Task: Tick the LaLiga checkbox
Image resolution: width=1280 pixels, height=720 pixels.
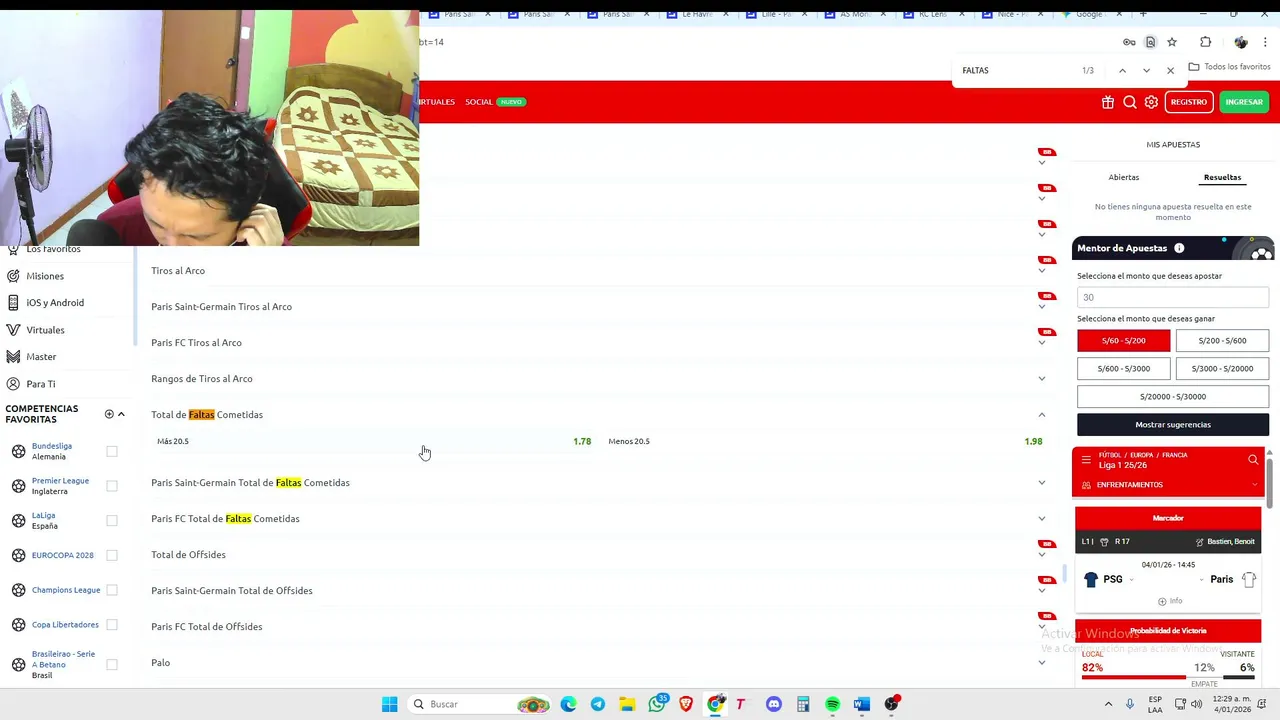Action: click(x=112, y=520)
